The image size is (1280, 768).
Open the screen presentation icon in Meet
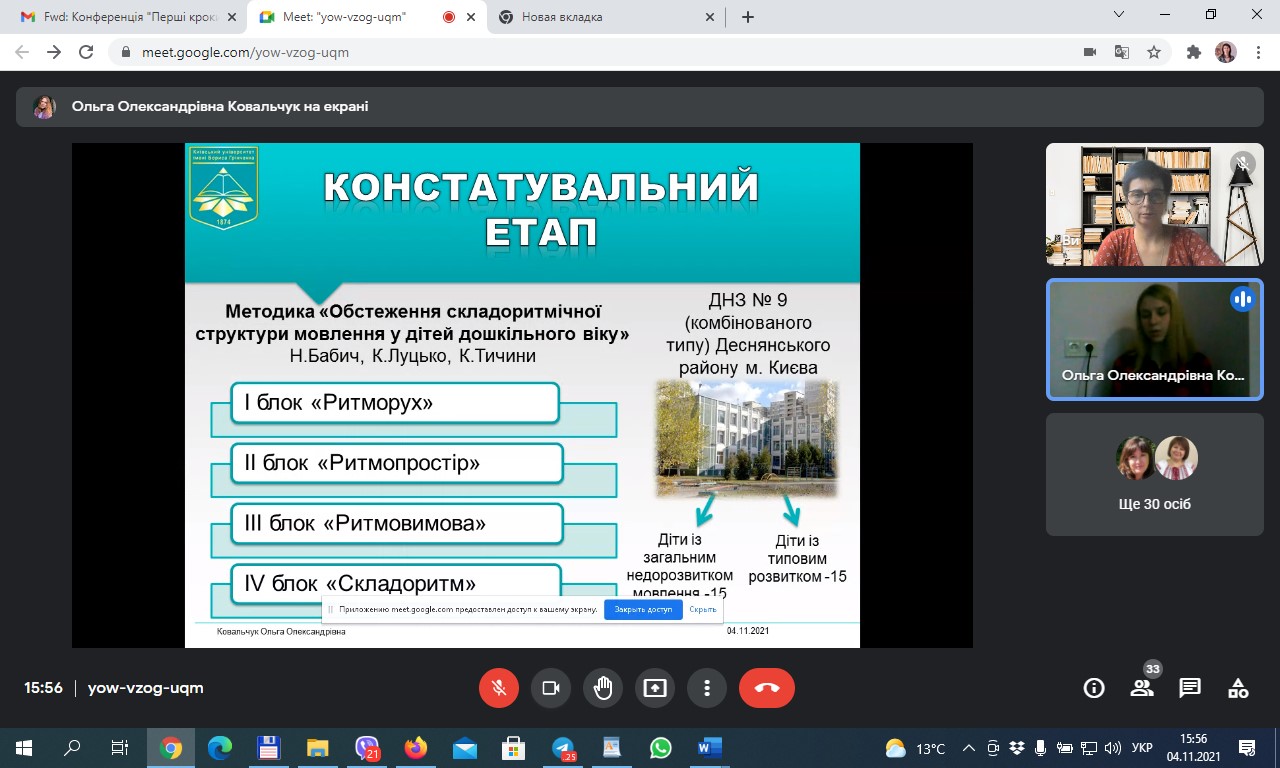(655, 687)
